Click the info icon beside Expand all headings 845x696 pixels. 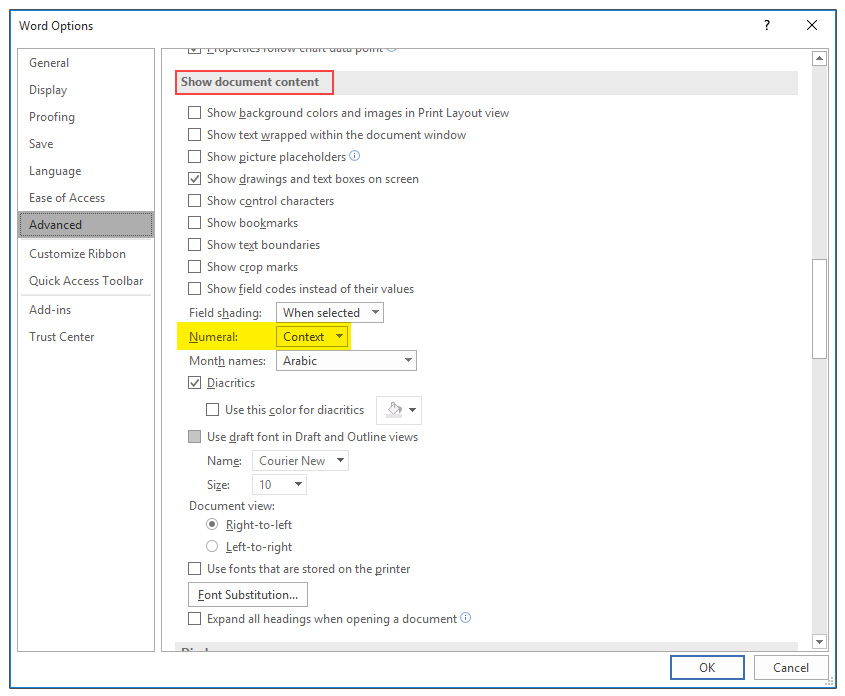466,617
